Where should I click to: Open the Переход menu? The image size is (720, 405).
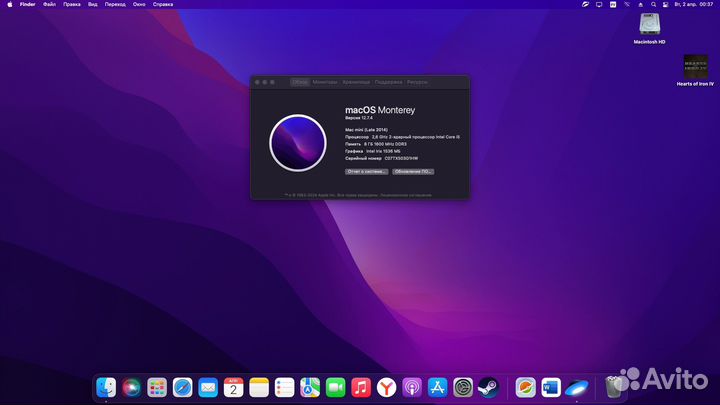coord(115,4)
